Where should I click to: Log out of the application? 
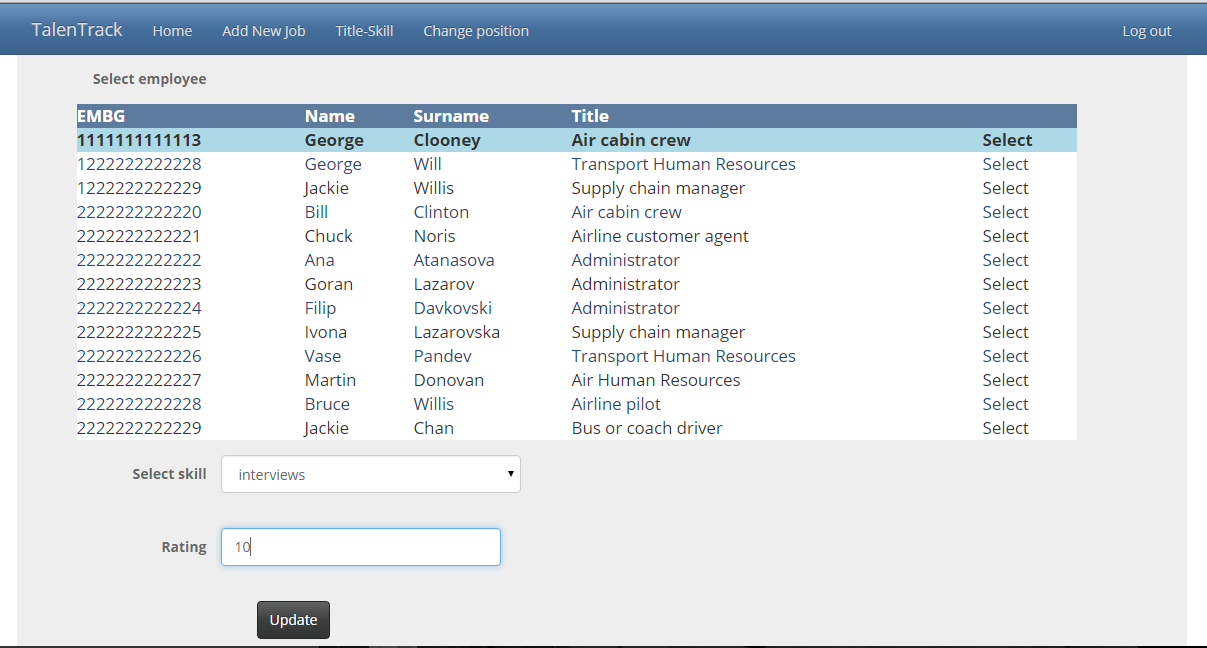[1146, 31]
